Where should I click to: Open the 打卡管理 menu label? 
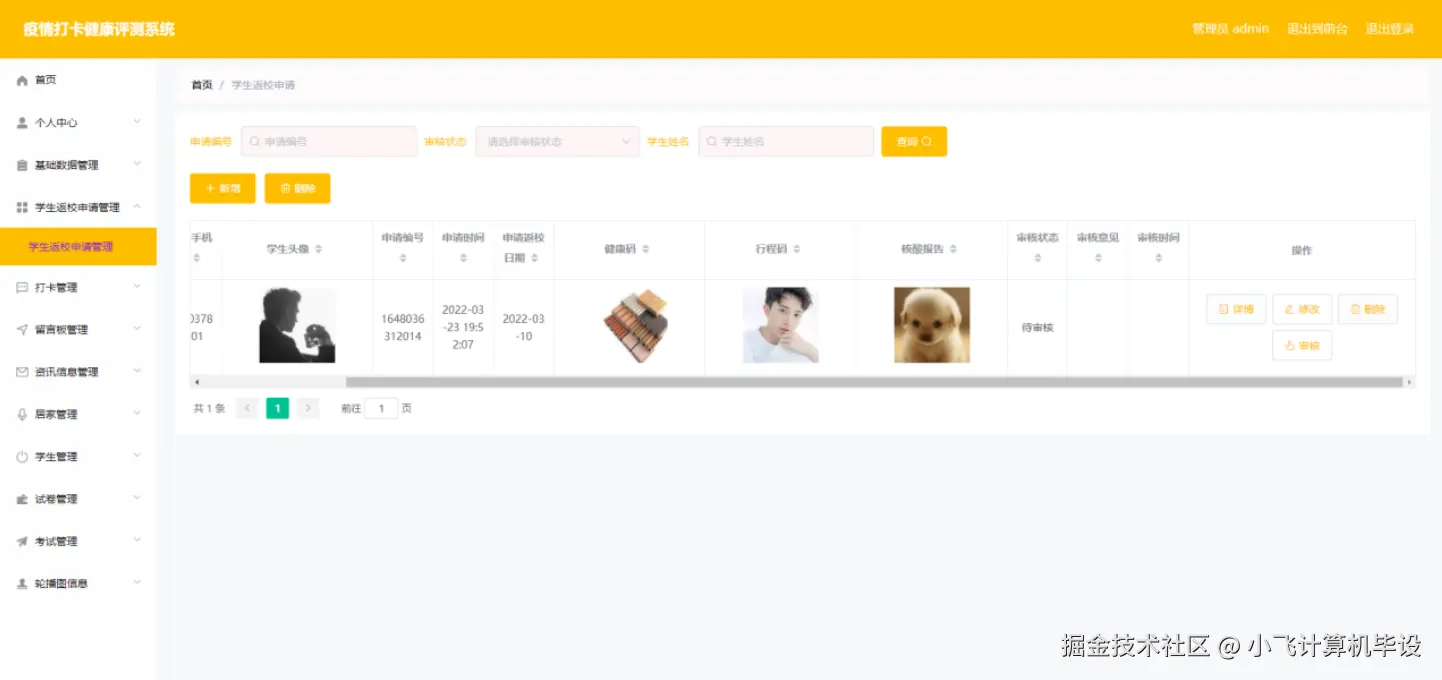56,287
